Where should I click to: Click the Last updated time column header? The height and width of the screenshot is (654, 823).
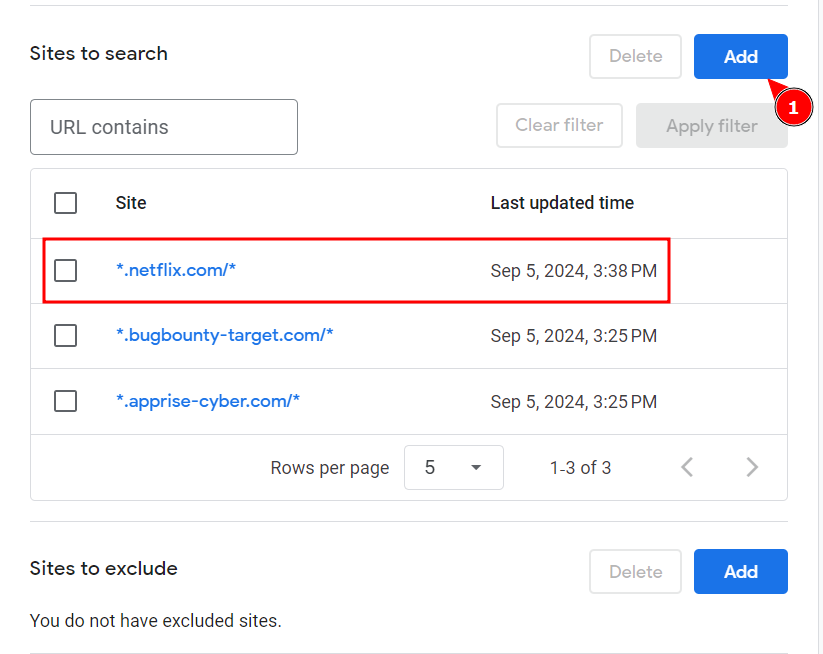point(562,203)
